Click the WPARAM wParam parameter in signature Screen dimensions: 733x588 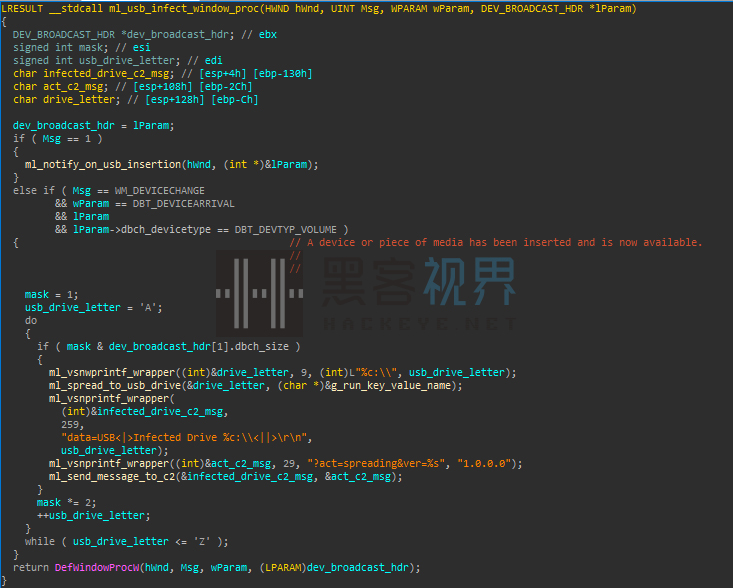tap(430, 8)
